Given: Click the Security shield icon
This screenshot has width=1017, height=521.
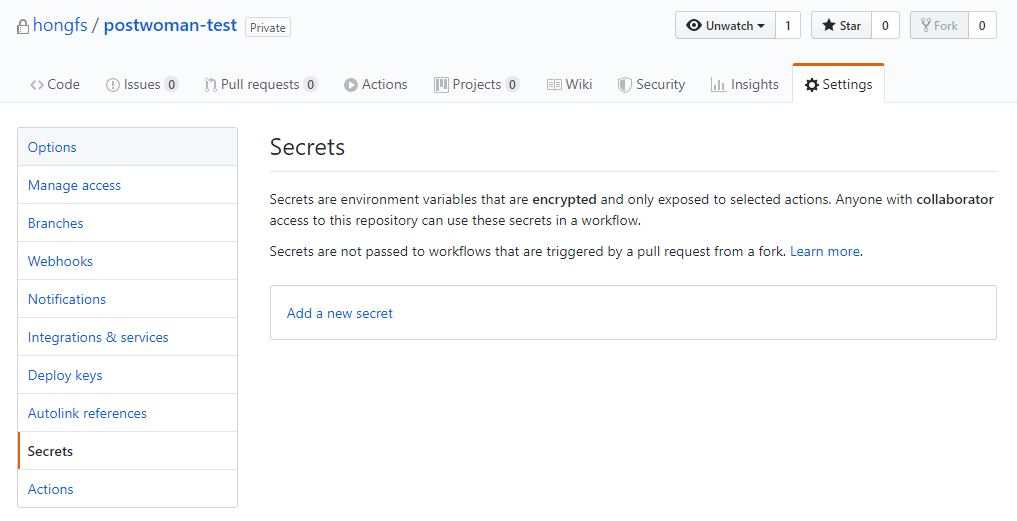Looking at the screenshot, I should point(625,85).
